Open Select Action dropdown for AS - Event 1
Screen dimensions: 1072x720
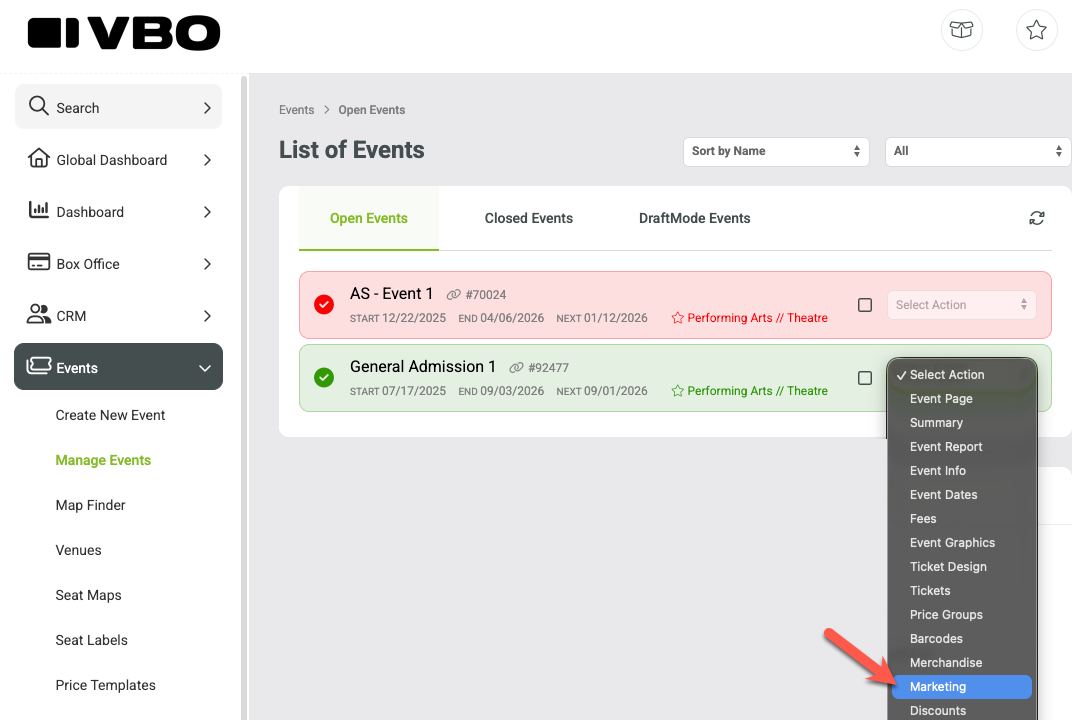961,305
